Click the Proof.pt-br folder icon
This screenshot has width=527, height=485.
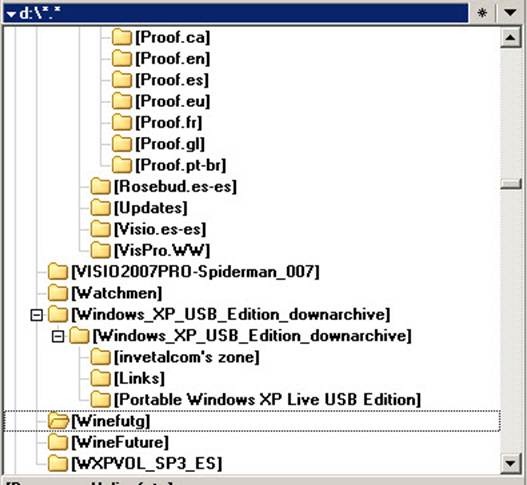click(121, 165)
